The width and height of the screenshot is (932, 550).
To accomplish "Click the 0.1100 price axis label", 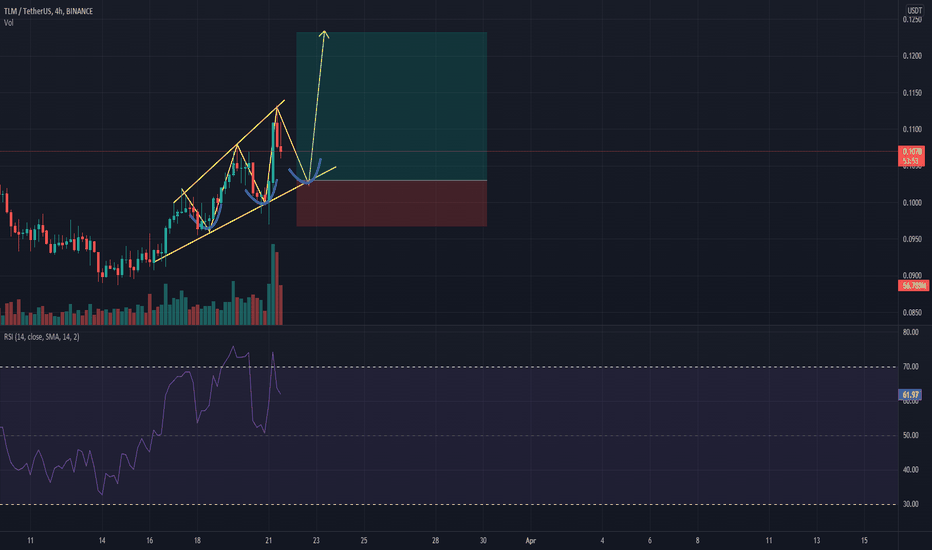I will click(912, 129).
